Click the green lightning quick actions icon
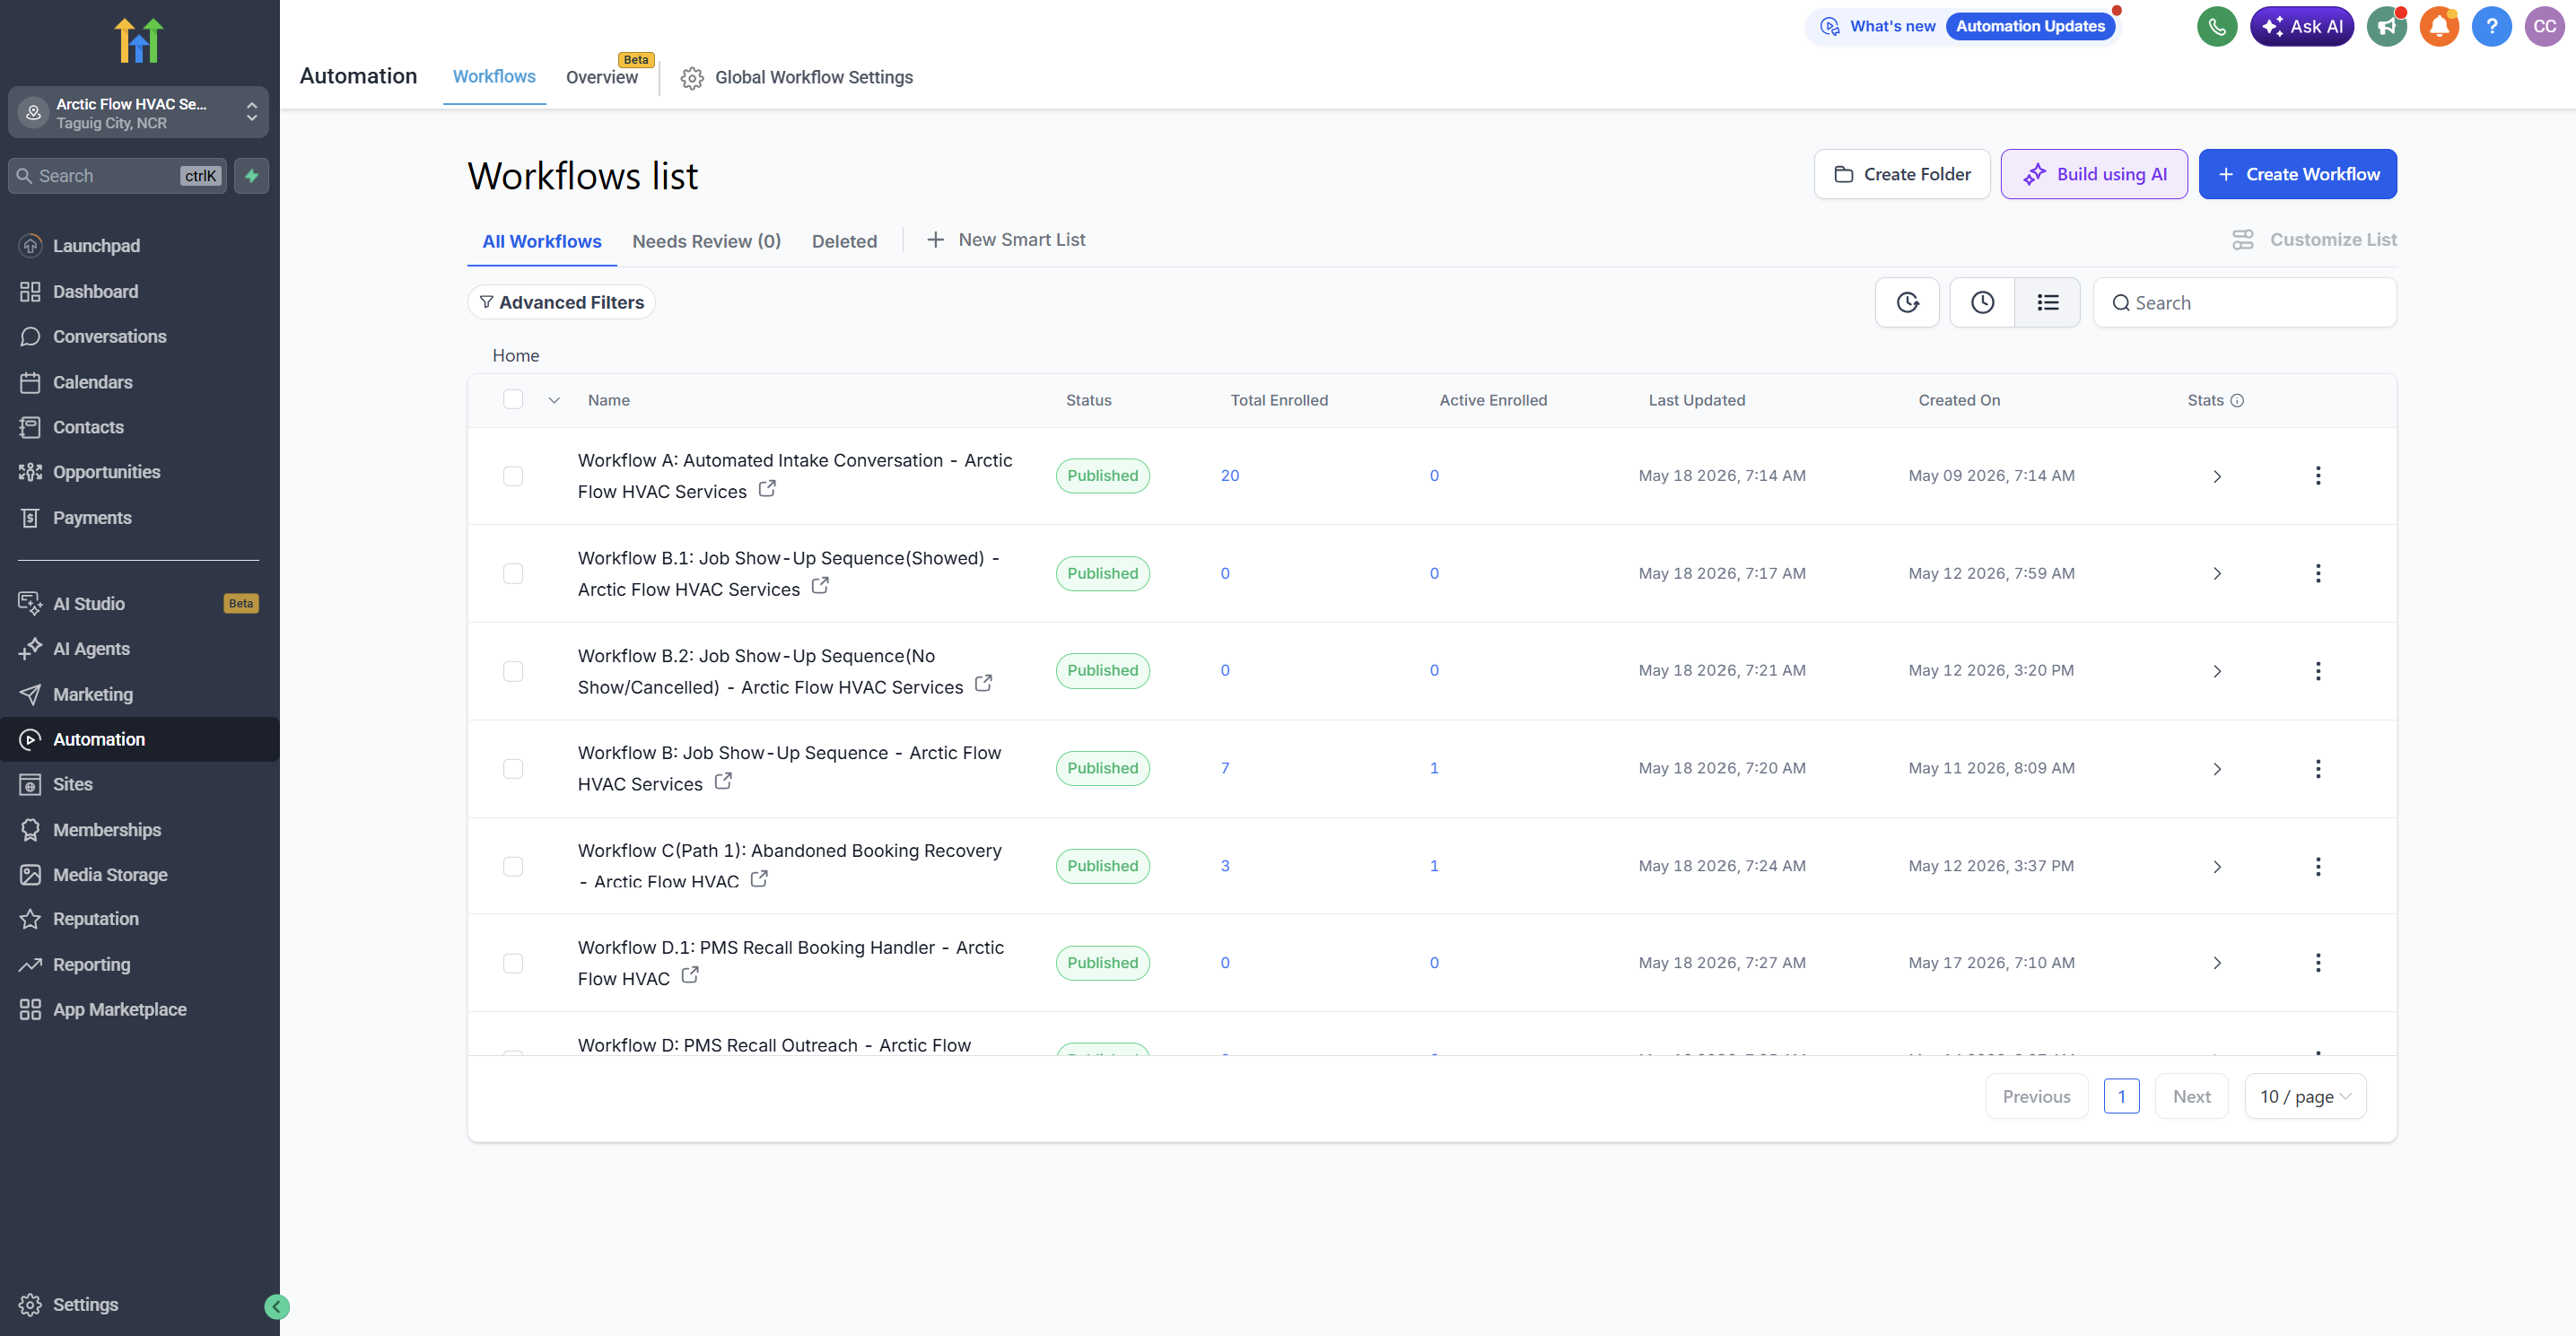2576x1336 pixels. coord(252,176)
